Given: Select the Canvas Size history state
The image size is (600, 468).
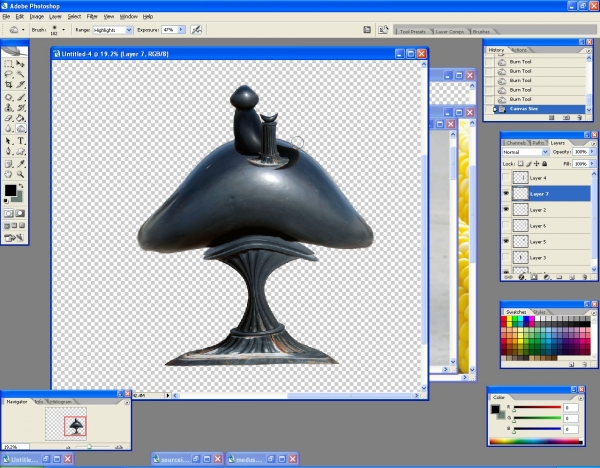Looking at the screenshot, I should (540, 109).
